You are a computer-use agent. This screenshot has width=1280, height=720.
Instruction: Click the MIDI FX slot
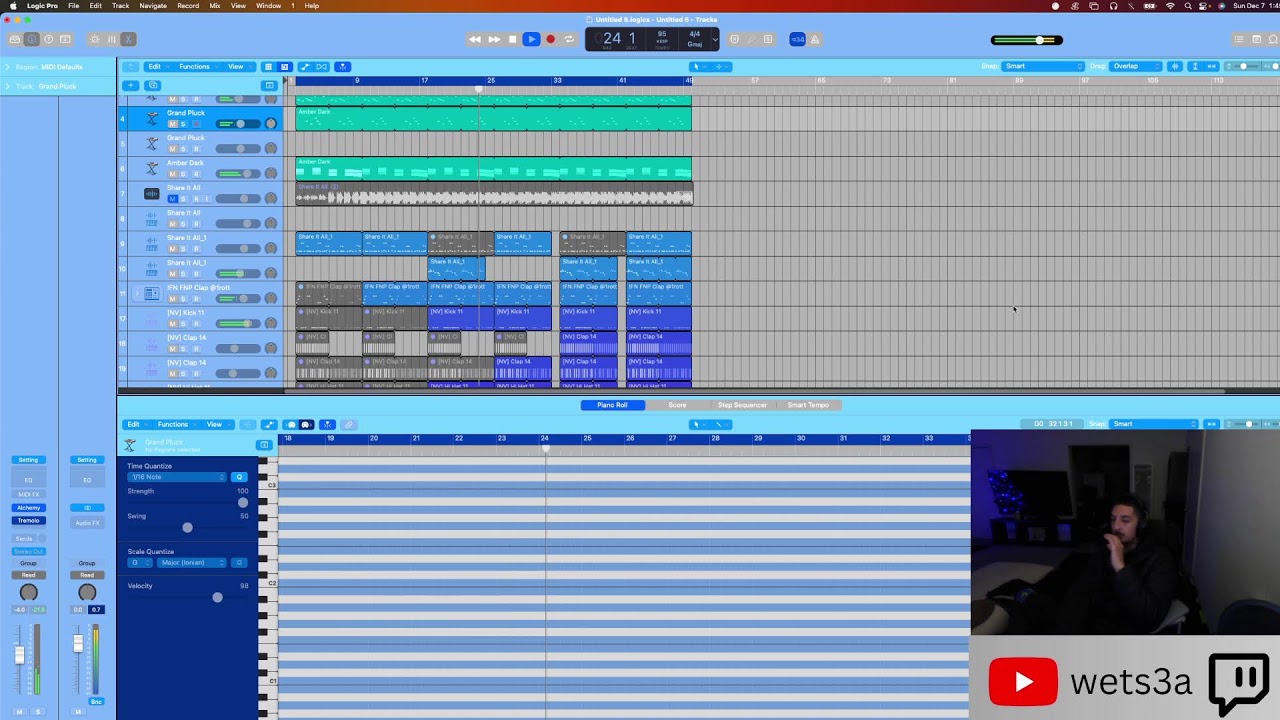click(x=28, y=494)
